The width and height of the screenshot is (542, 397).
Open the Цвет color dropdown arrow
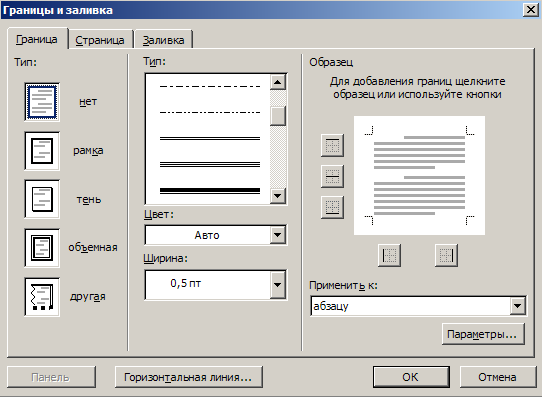pos(278,235)
